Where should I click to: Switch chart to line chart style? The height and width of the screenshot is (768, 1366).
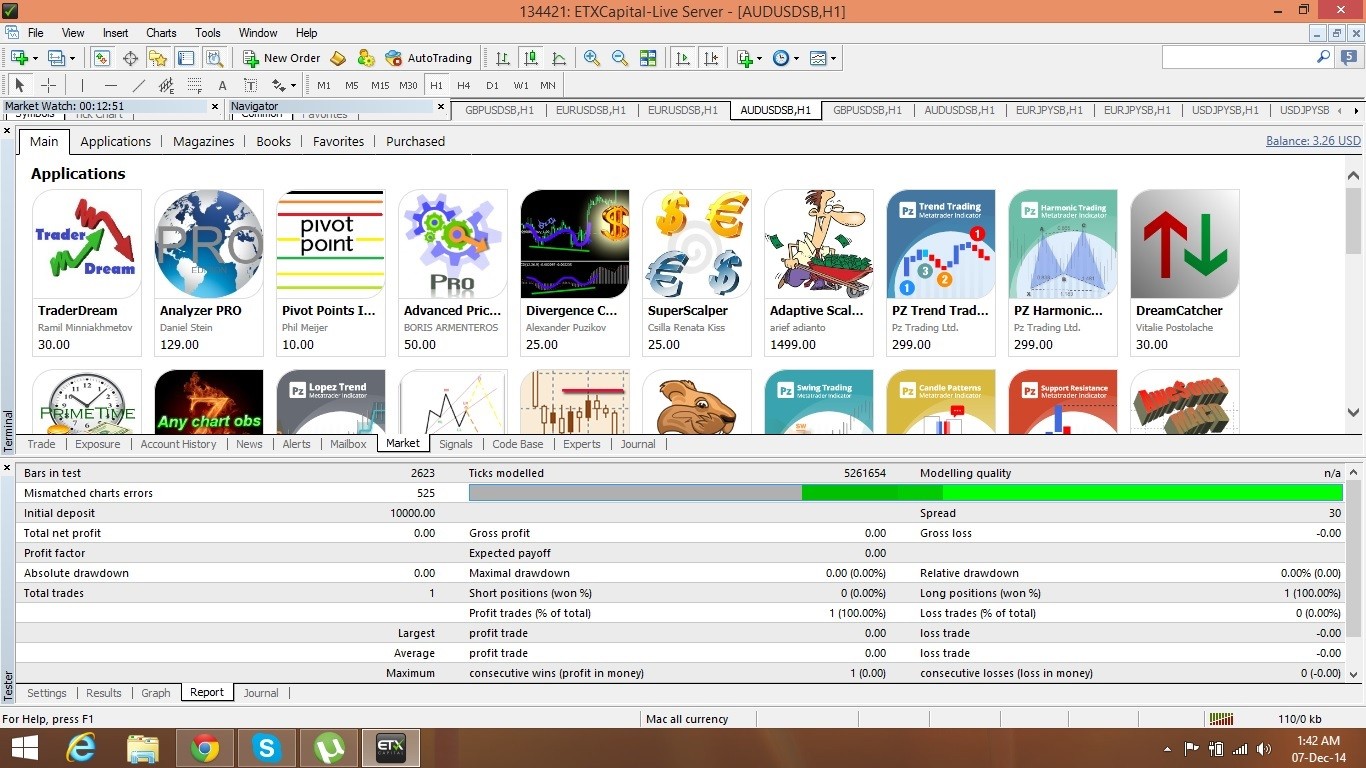[559, 58]
